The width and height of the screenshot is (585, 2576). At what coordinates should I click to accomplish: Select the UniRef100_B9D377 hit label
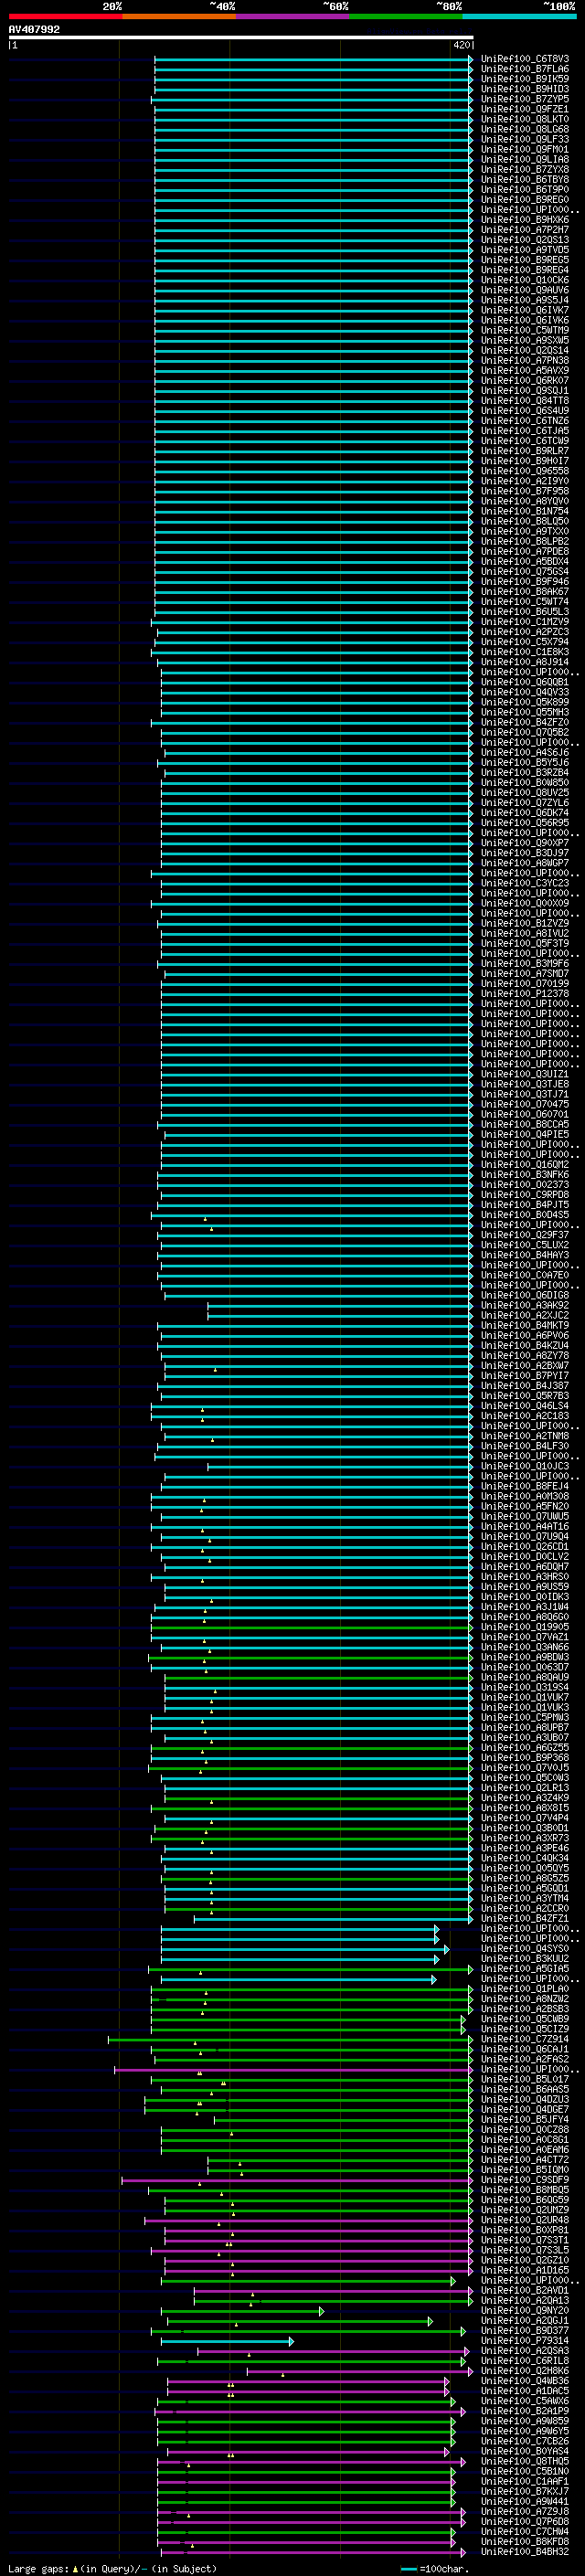click(x=525, y=2330)
